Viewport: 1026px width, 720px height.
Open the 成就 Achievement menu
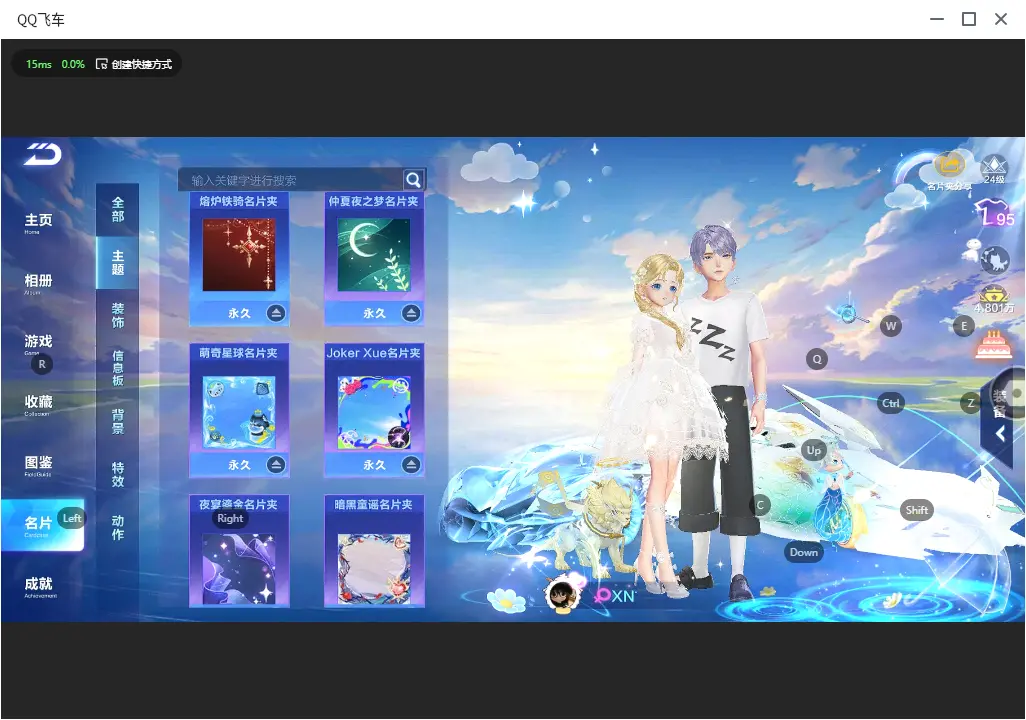(x=39, y=586)
